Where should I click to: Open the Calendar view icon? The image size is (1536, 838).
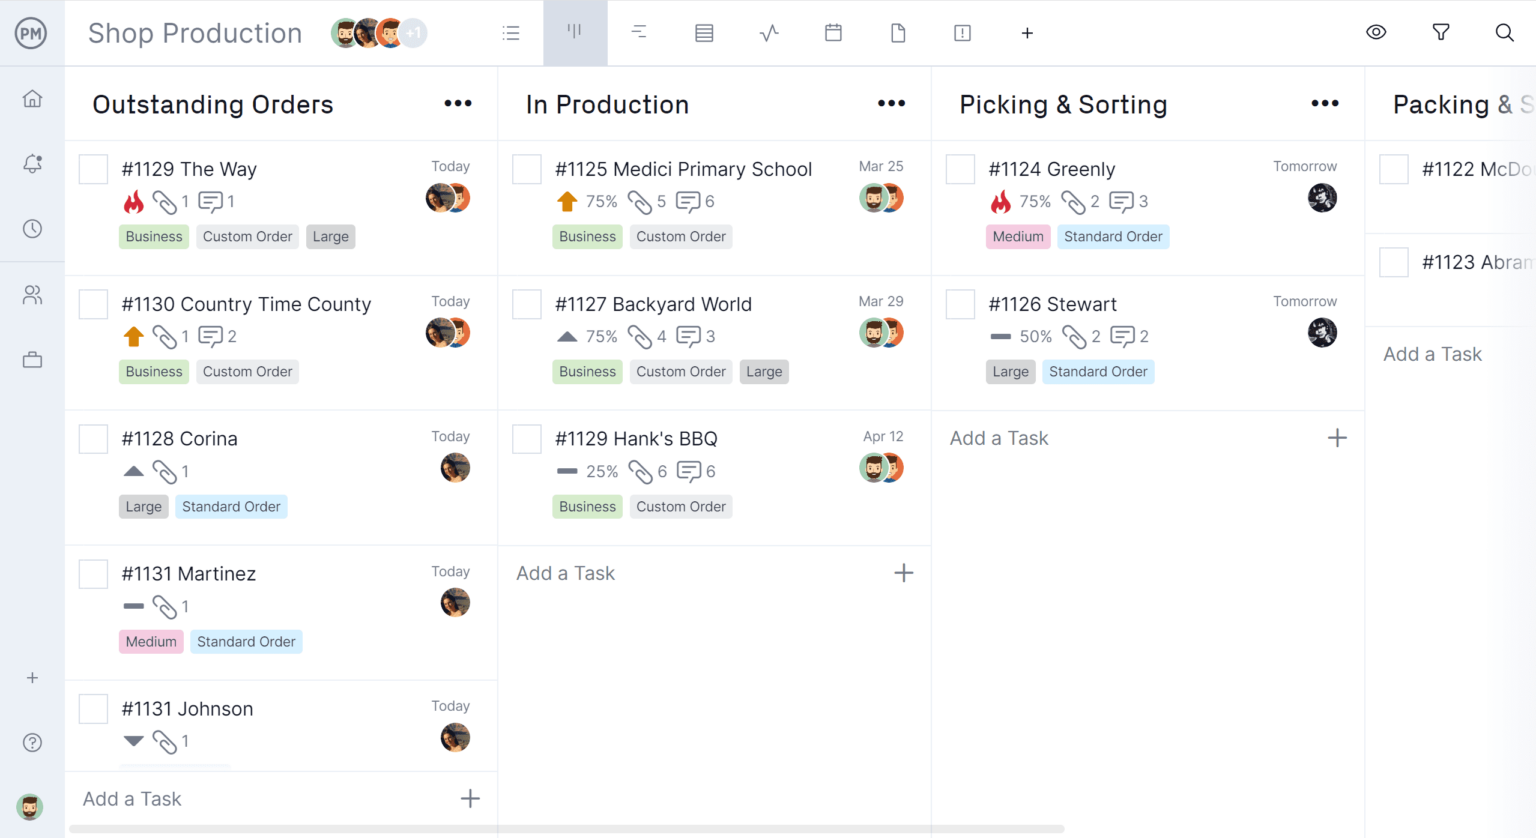[x=833, y=32]
